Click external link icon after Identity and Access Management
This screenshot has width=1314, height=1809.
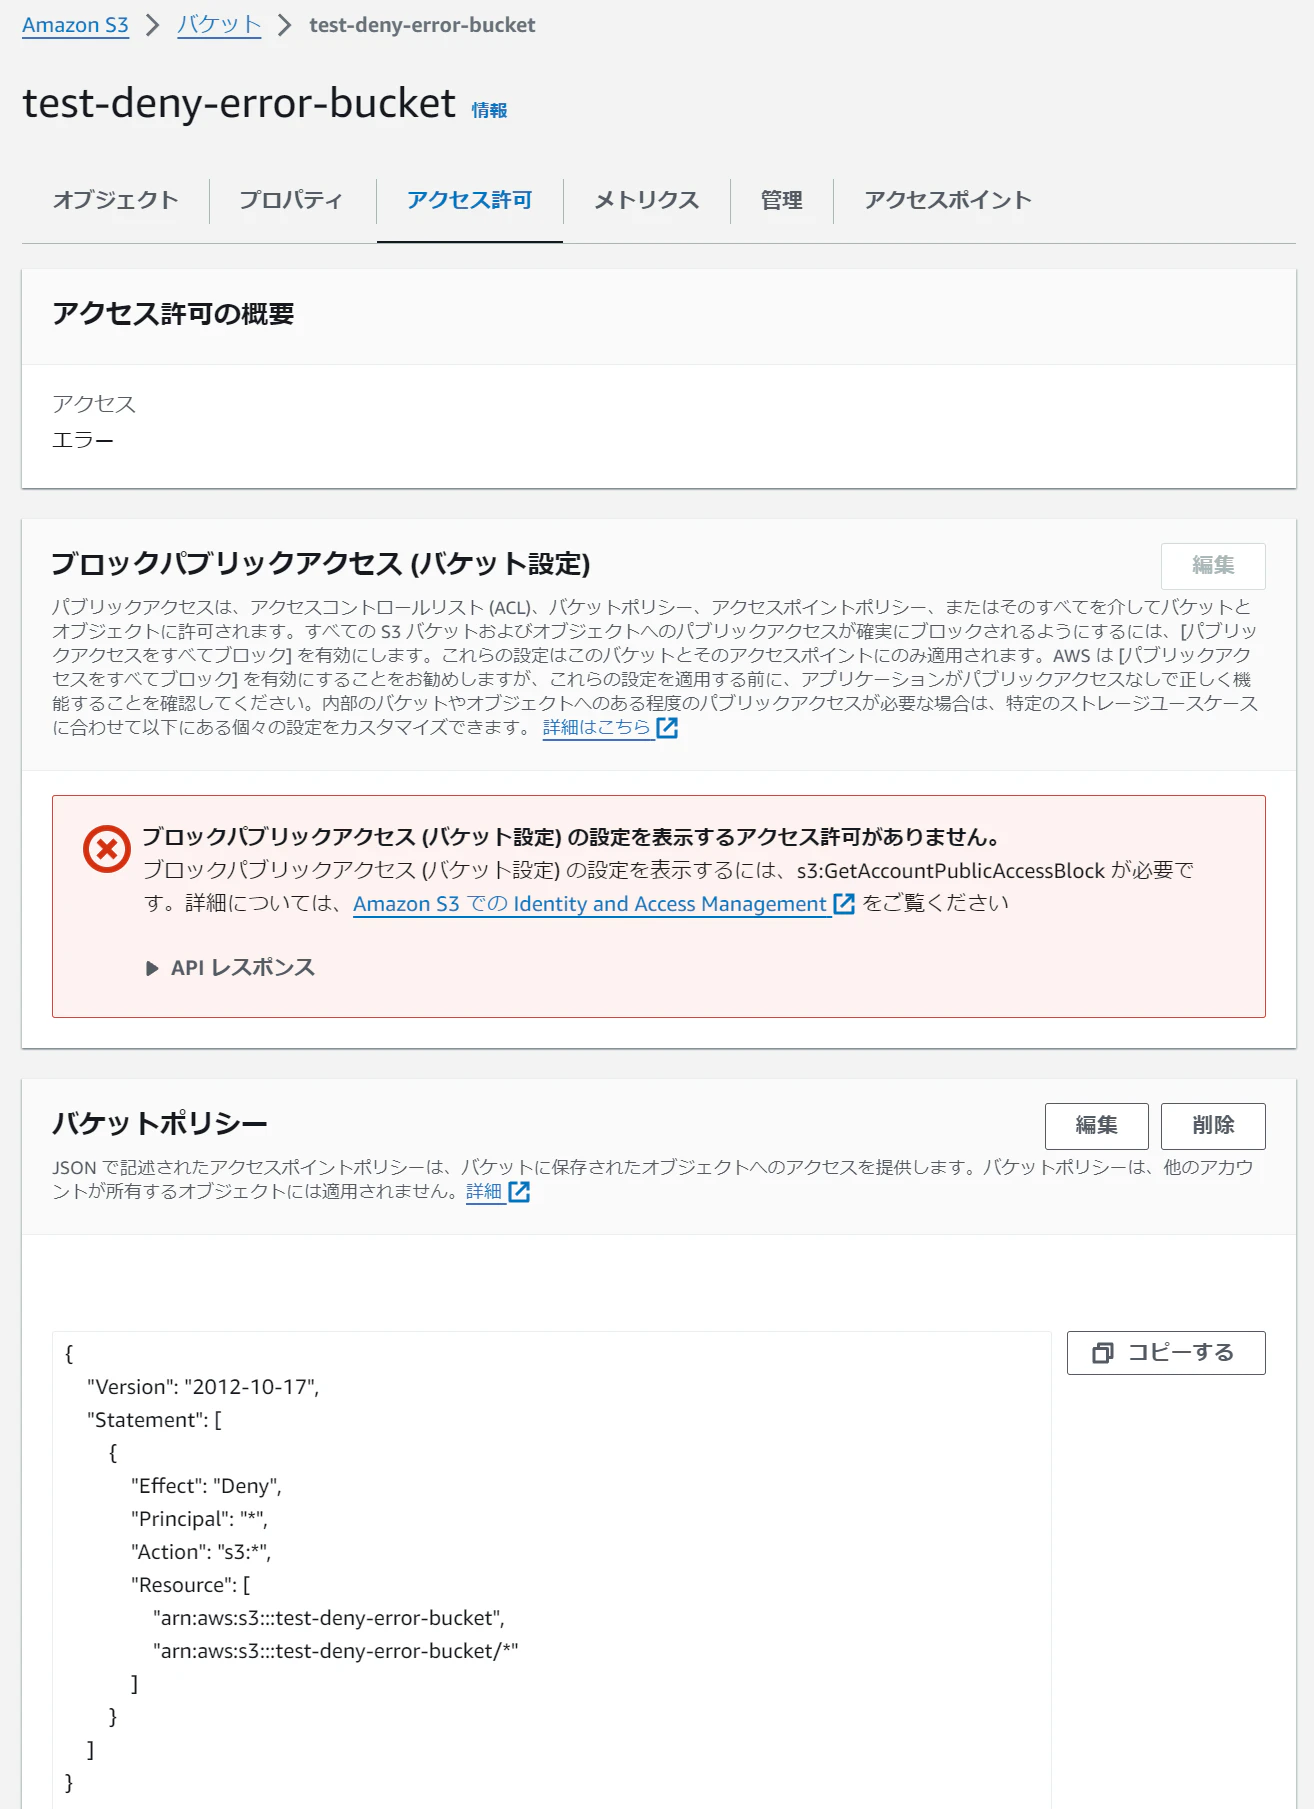844,904
